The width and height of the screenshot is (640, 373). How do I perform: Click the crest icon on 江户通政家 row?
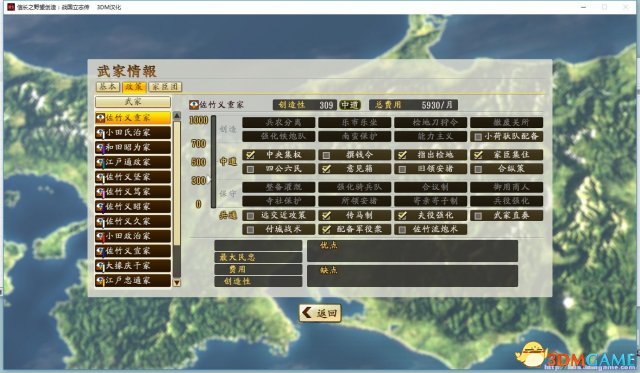point(100,162)
